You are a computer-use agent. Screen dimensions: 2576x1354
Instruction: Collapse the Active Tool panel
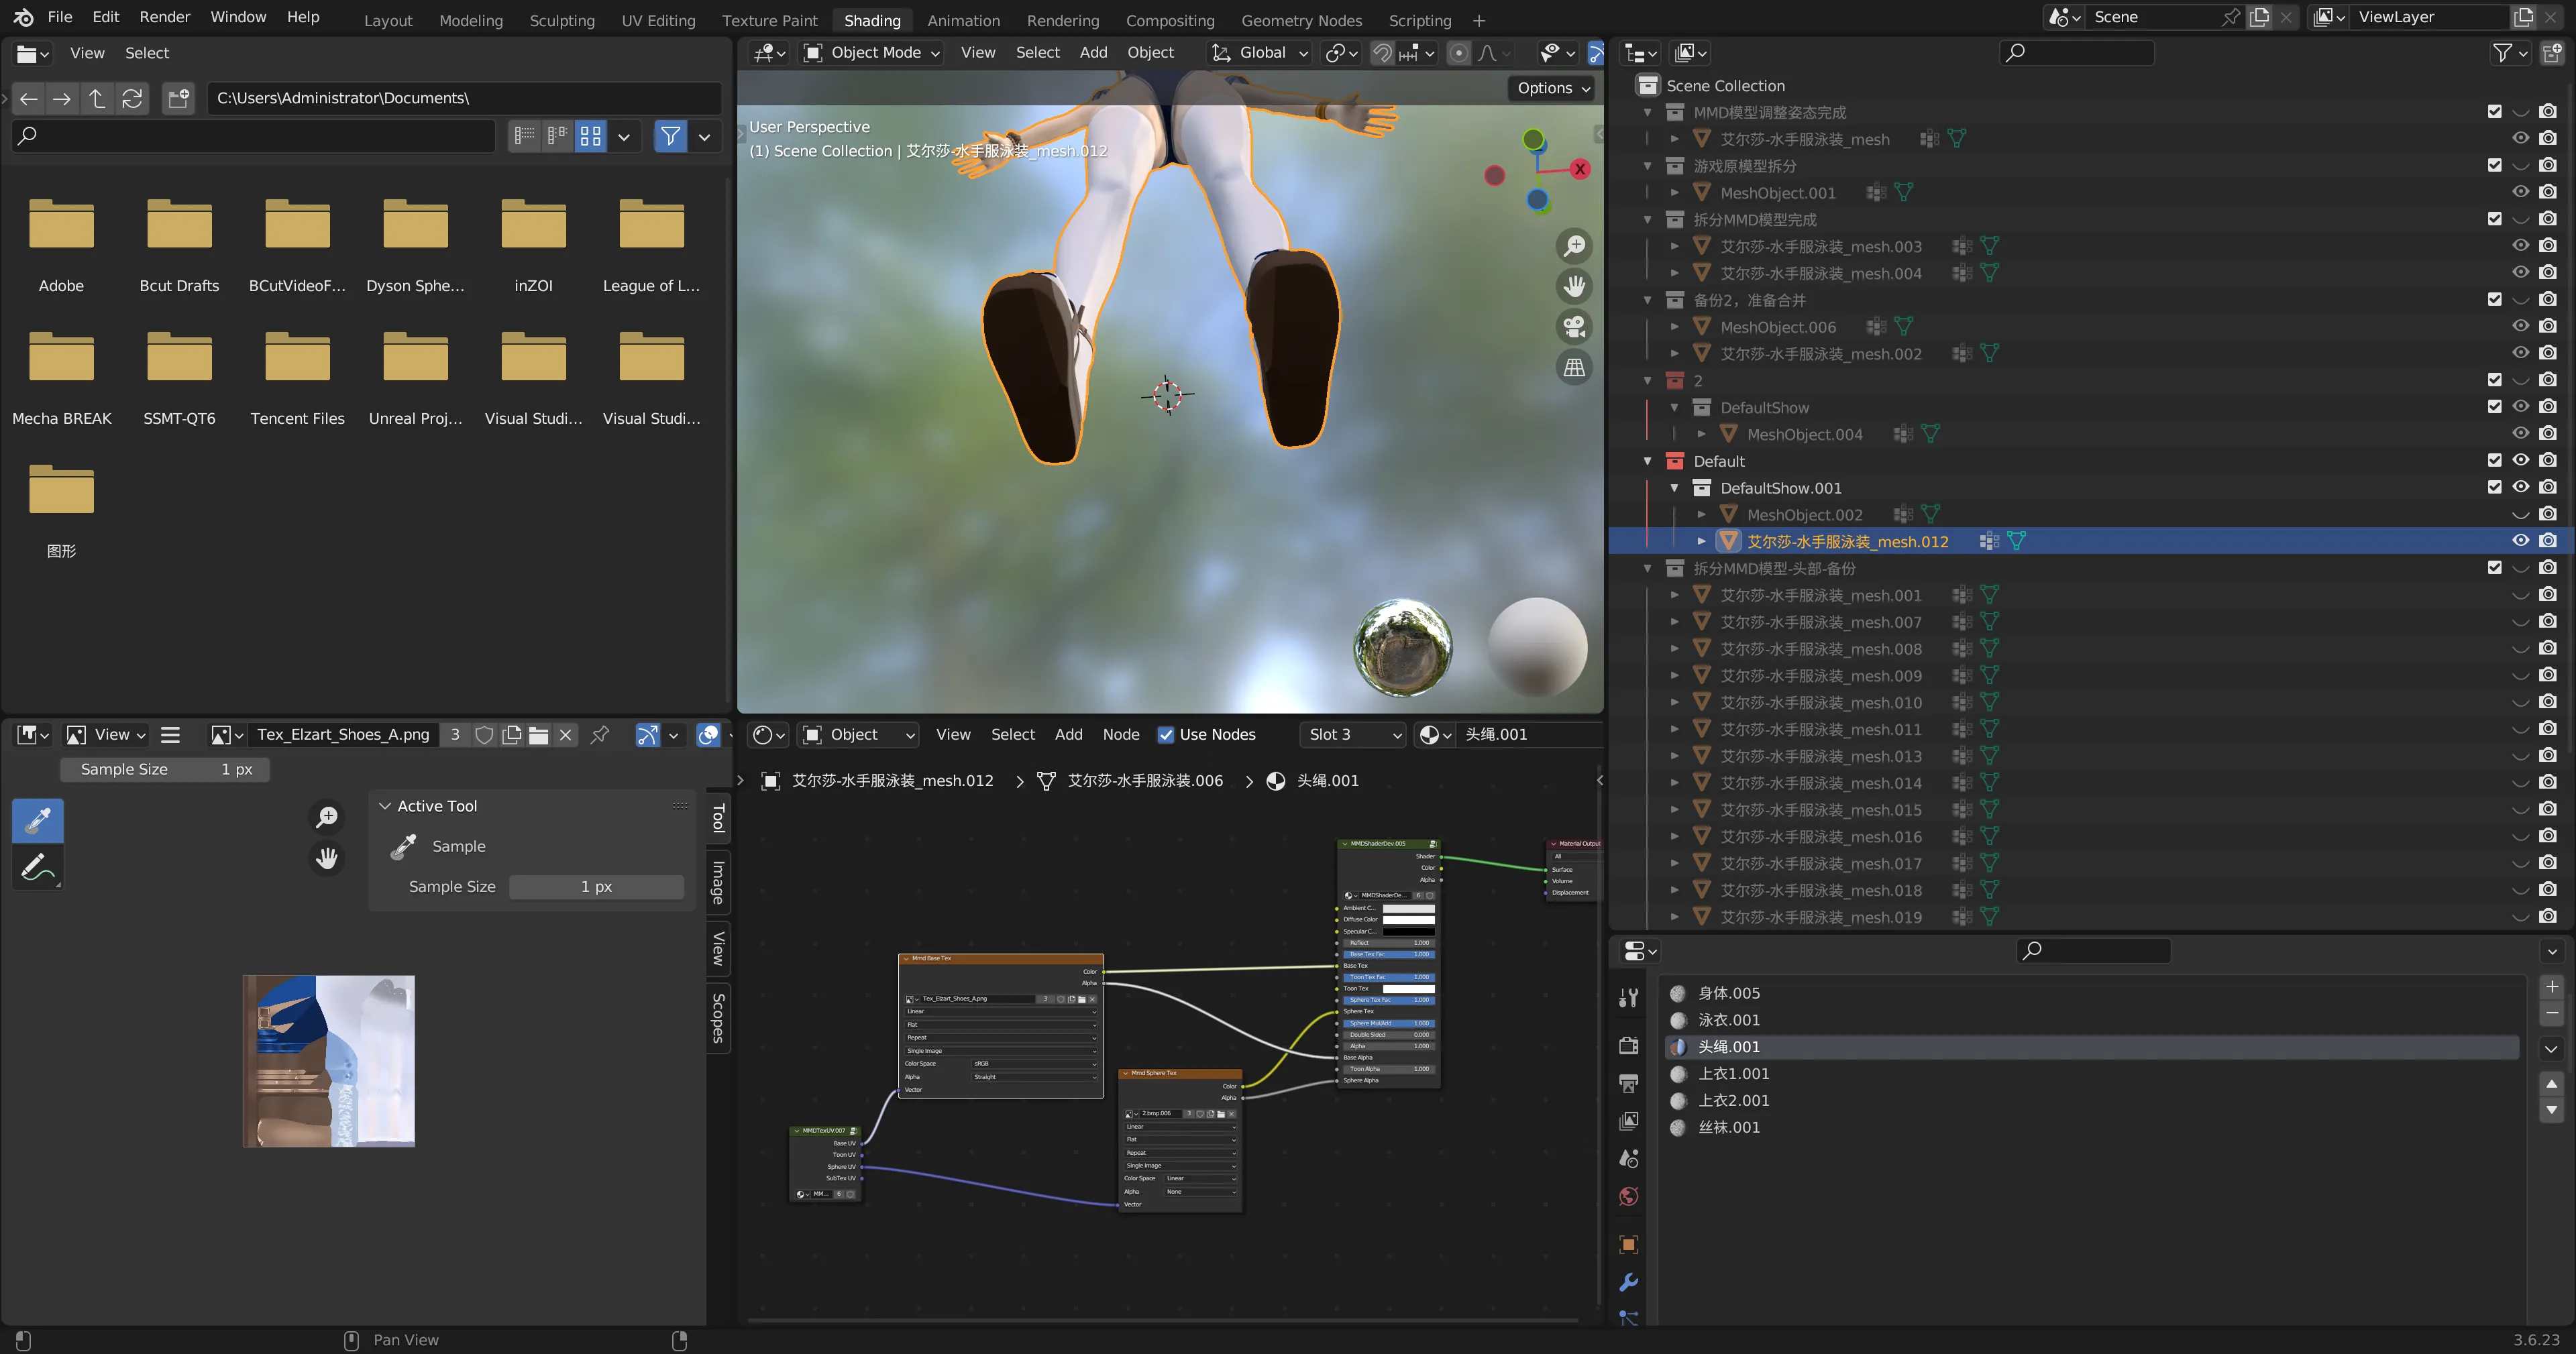tap(385, 806)
